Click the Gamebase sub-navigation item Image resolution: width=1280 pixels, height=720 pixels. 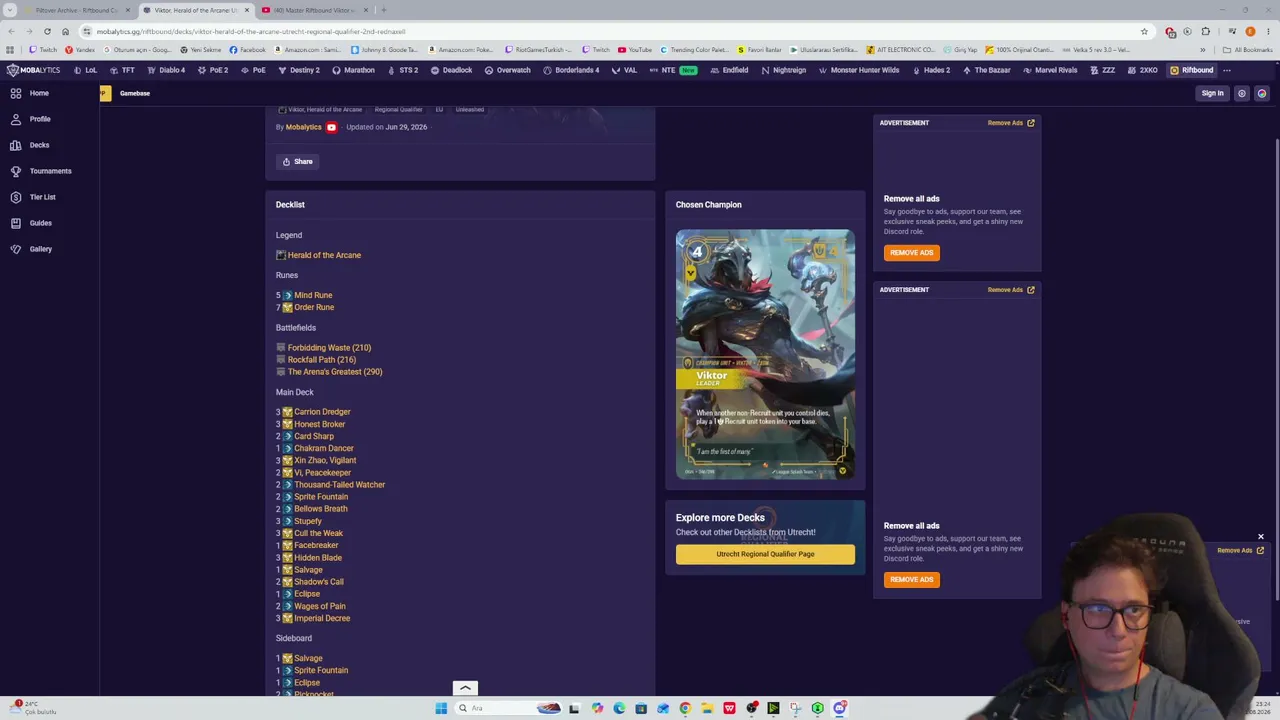(135, 94)
